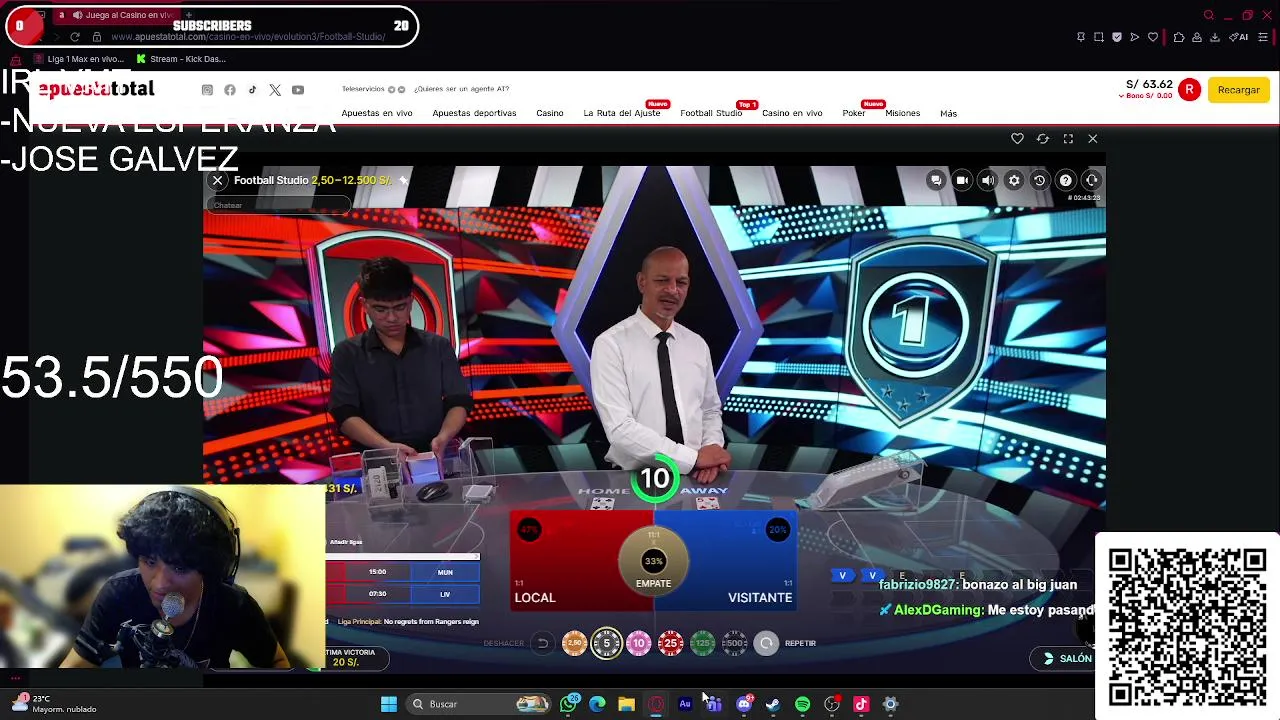Expand the Más menu
The width and height of the screenshot is (1280, 720).
(x=948, y=113)
